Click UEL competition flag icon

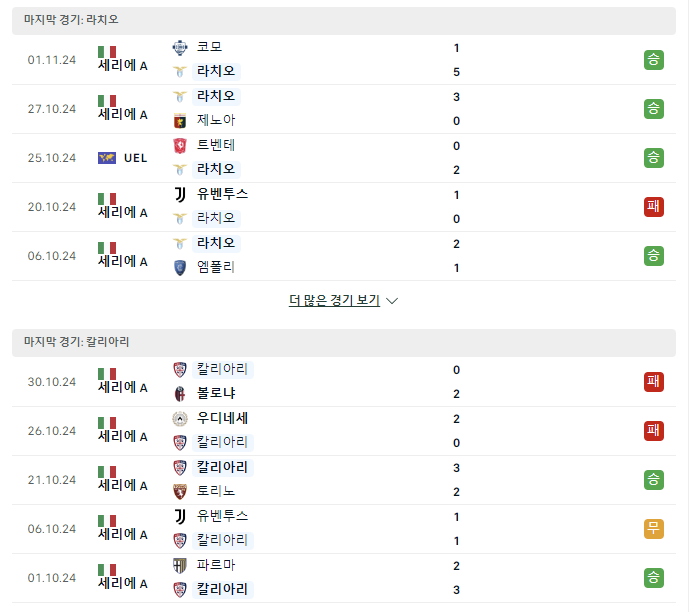point(107,158)
